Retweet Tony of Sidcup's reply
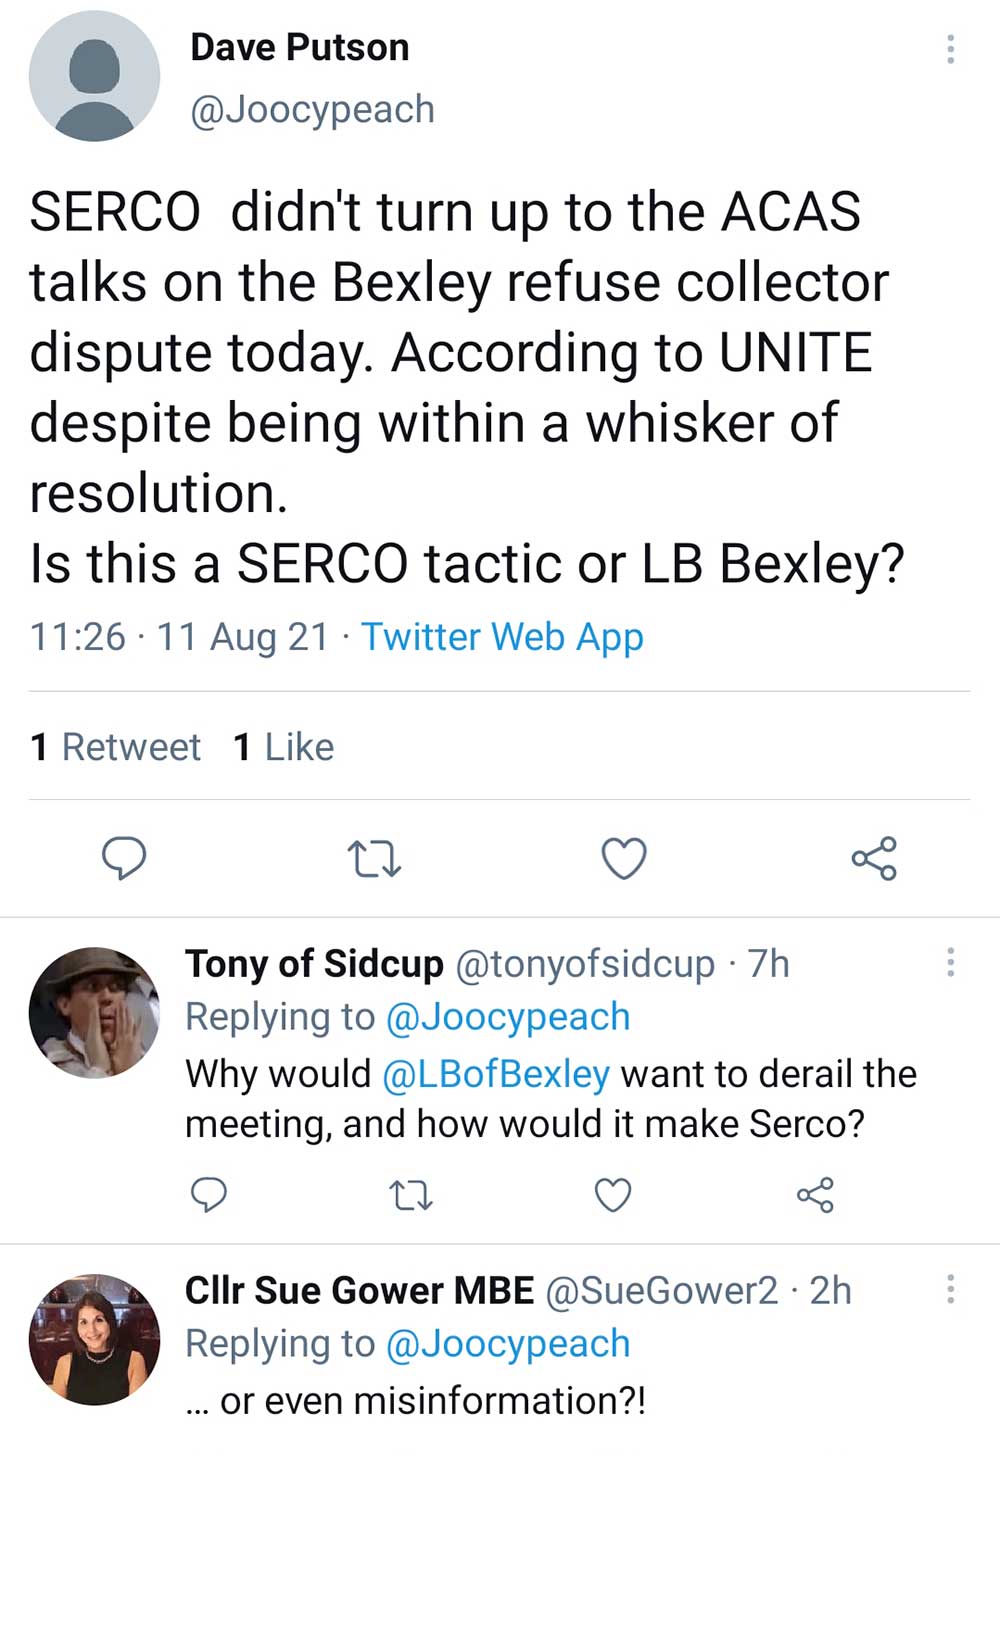 [x=411, y=1194]
